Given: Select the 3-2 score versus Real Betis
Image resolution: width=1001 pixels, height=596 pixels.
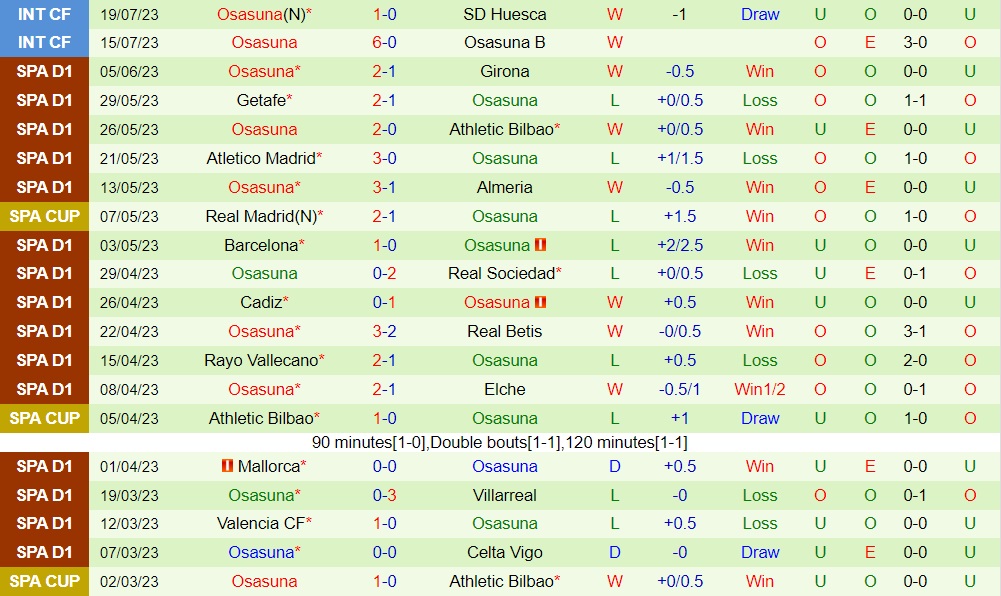Looking at the screenshot, I should pos(385,331).
